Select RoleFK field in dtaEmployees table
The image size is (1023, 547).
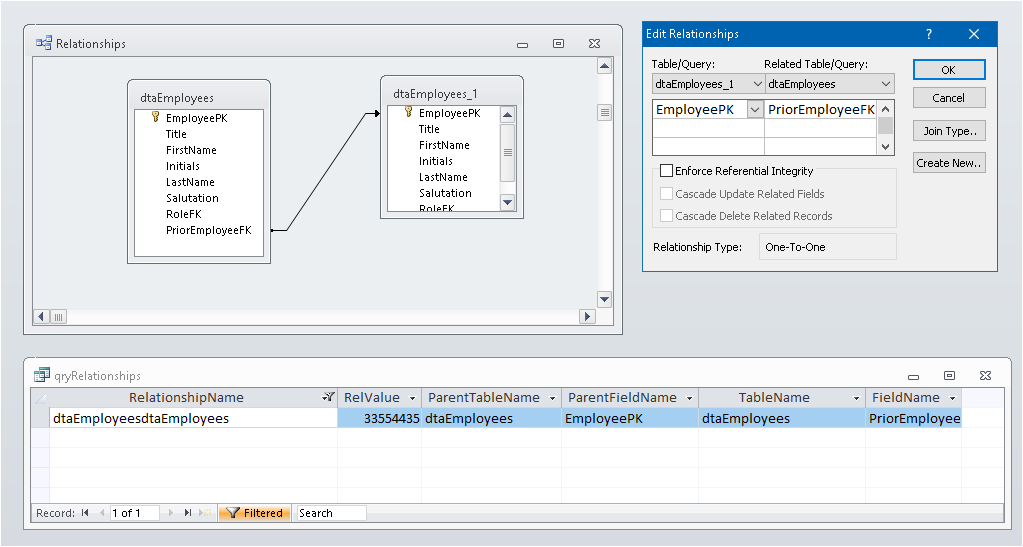point(184,214)
